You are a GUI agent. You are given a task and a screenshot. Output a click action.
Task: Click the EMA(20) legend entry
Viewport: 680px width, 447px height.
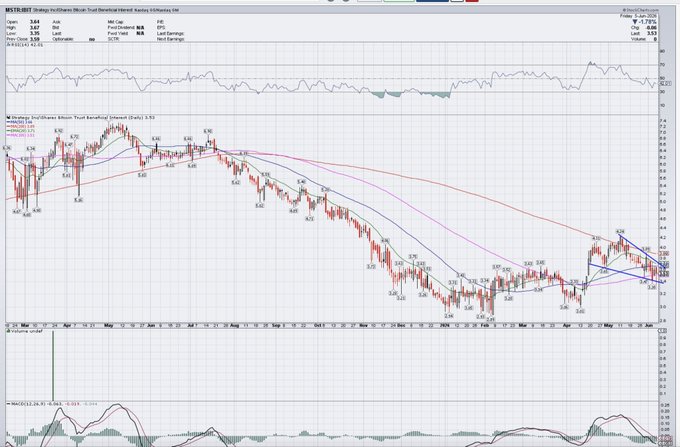(x=19, y=131)
